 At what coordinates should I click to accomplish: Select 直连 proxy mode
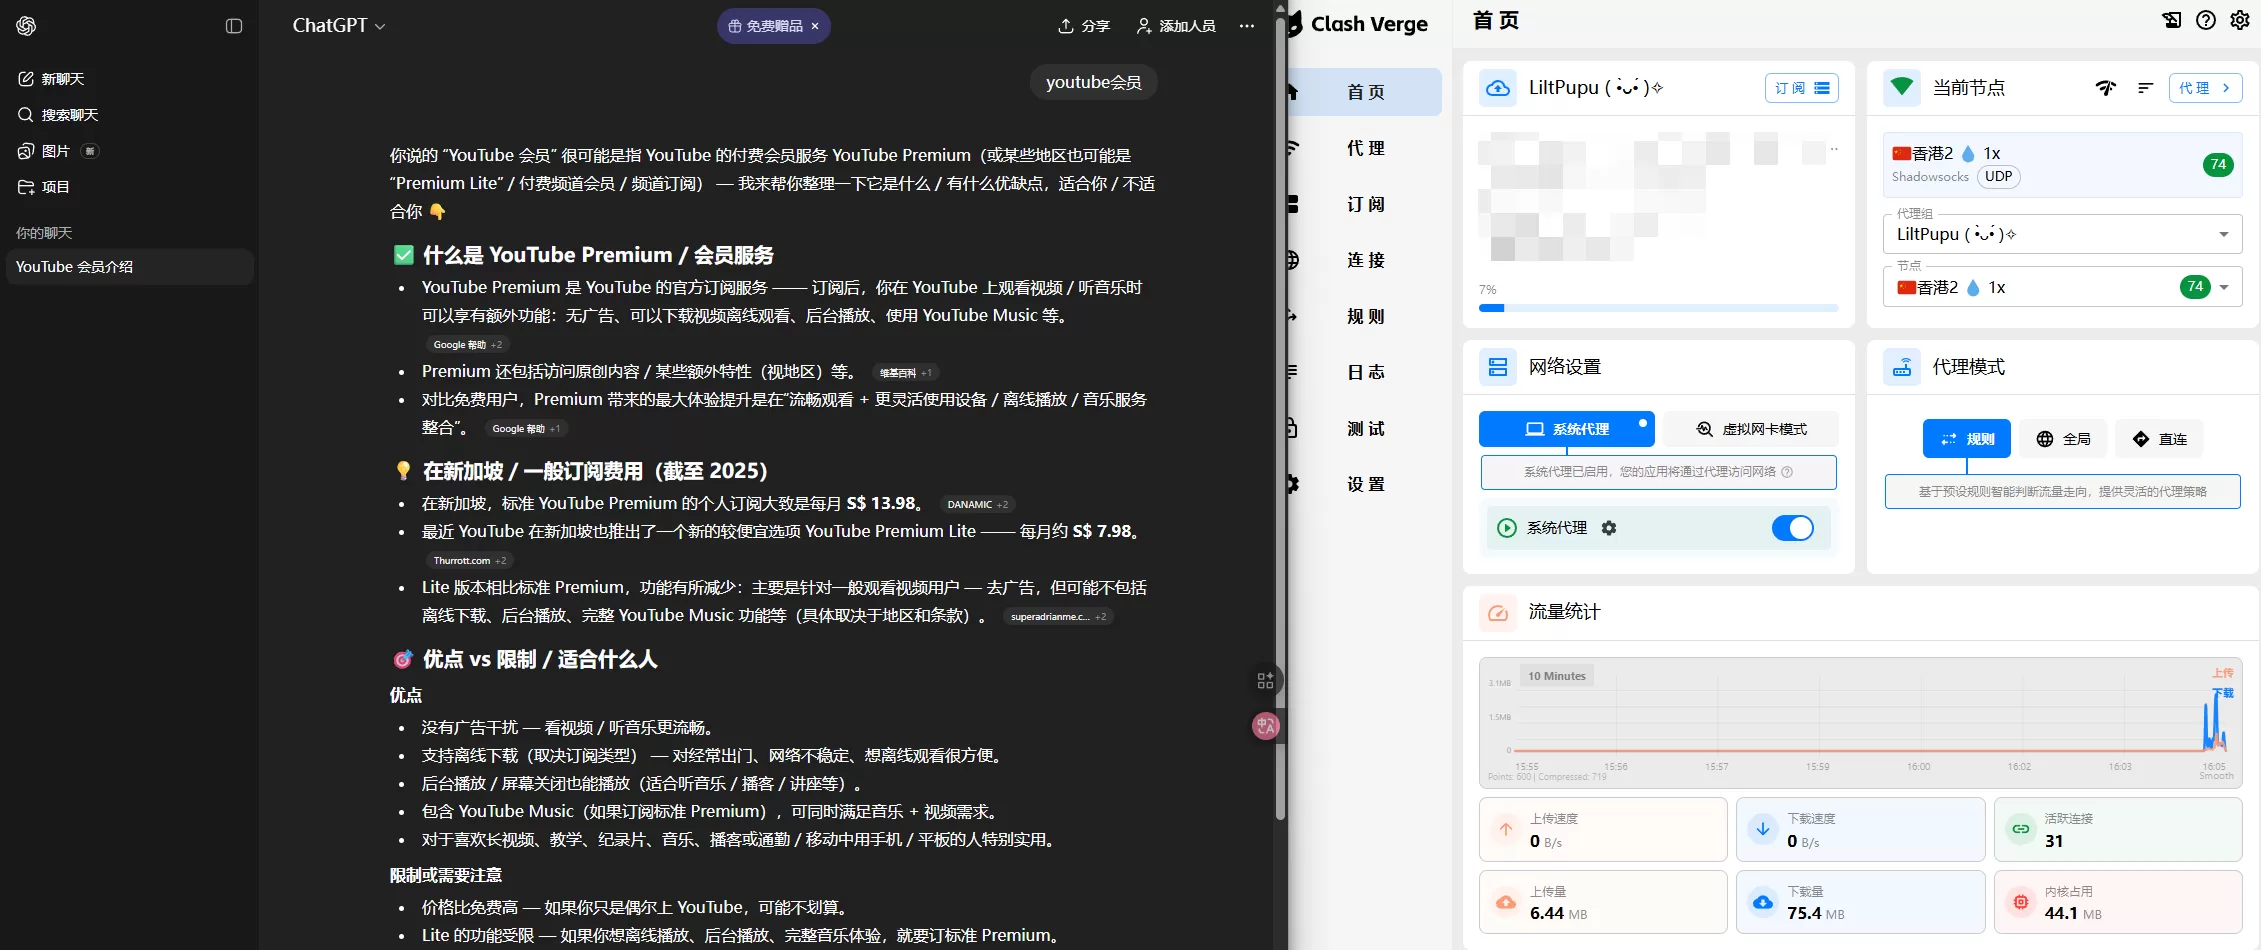(x=2160, y=439)
